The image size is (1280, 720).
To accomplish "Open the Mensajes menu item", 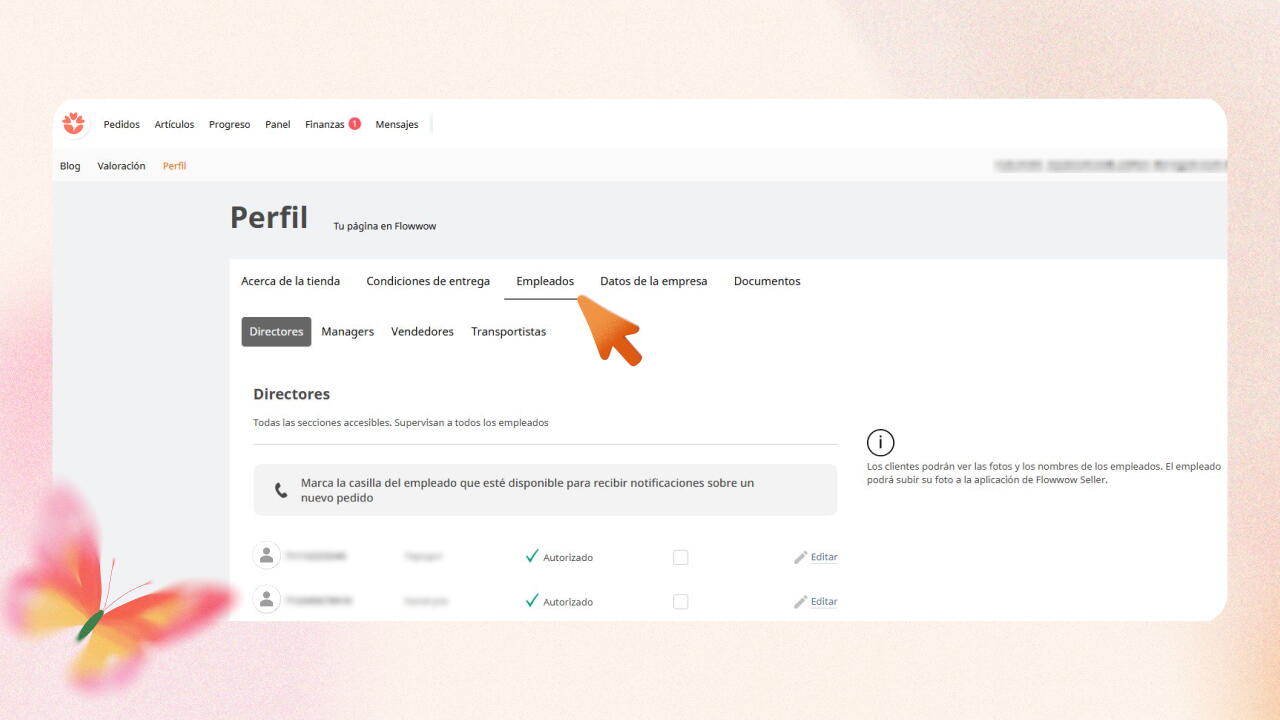I will pyautogui.click(x=397, y=125).
